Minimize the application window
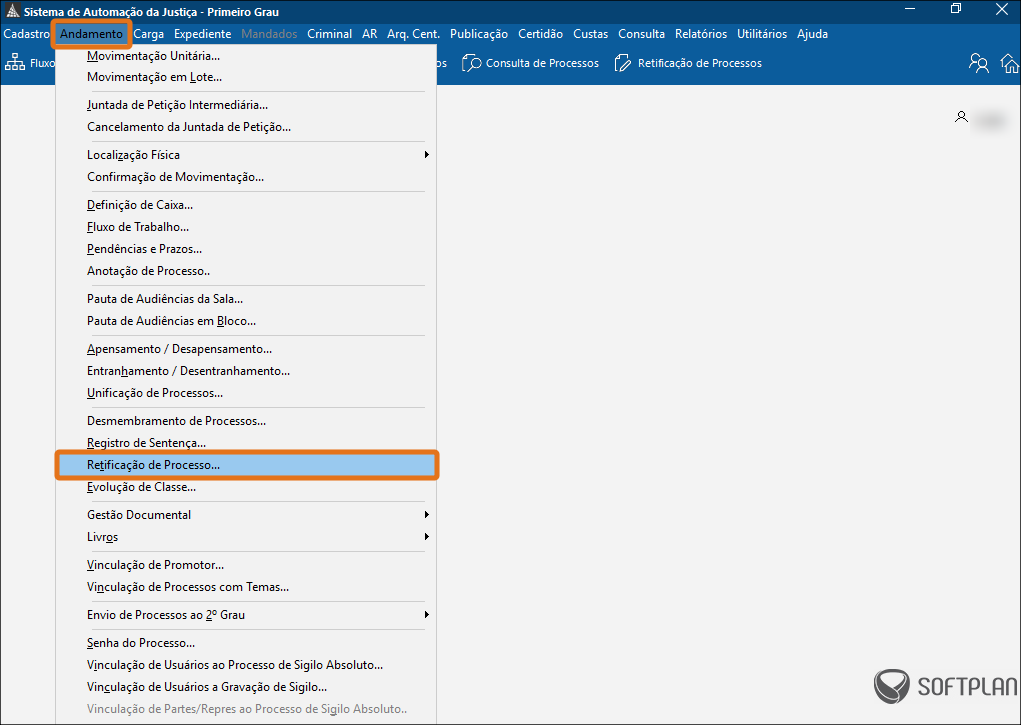Viewport: 1021px width, 725px height. pyautogui.click(x=911, y=9)
